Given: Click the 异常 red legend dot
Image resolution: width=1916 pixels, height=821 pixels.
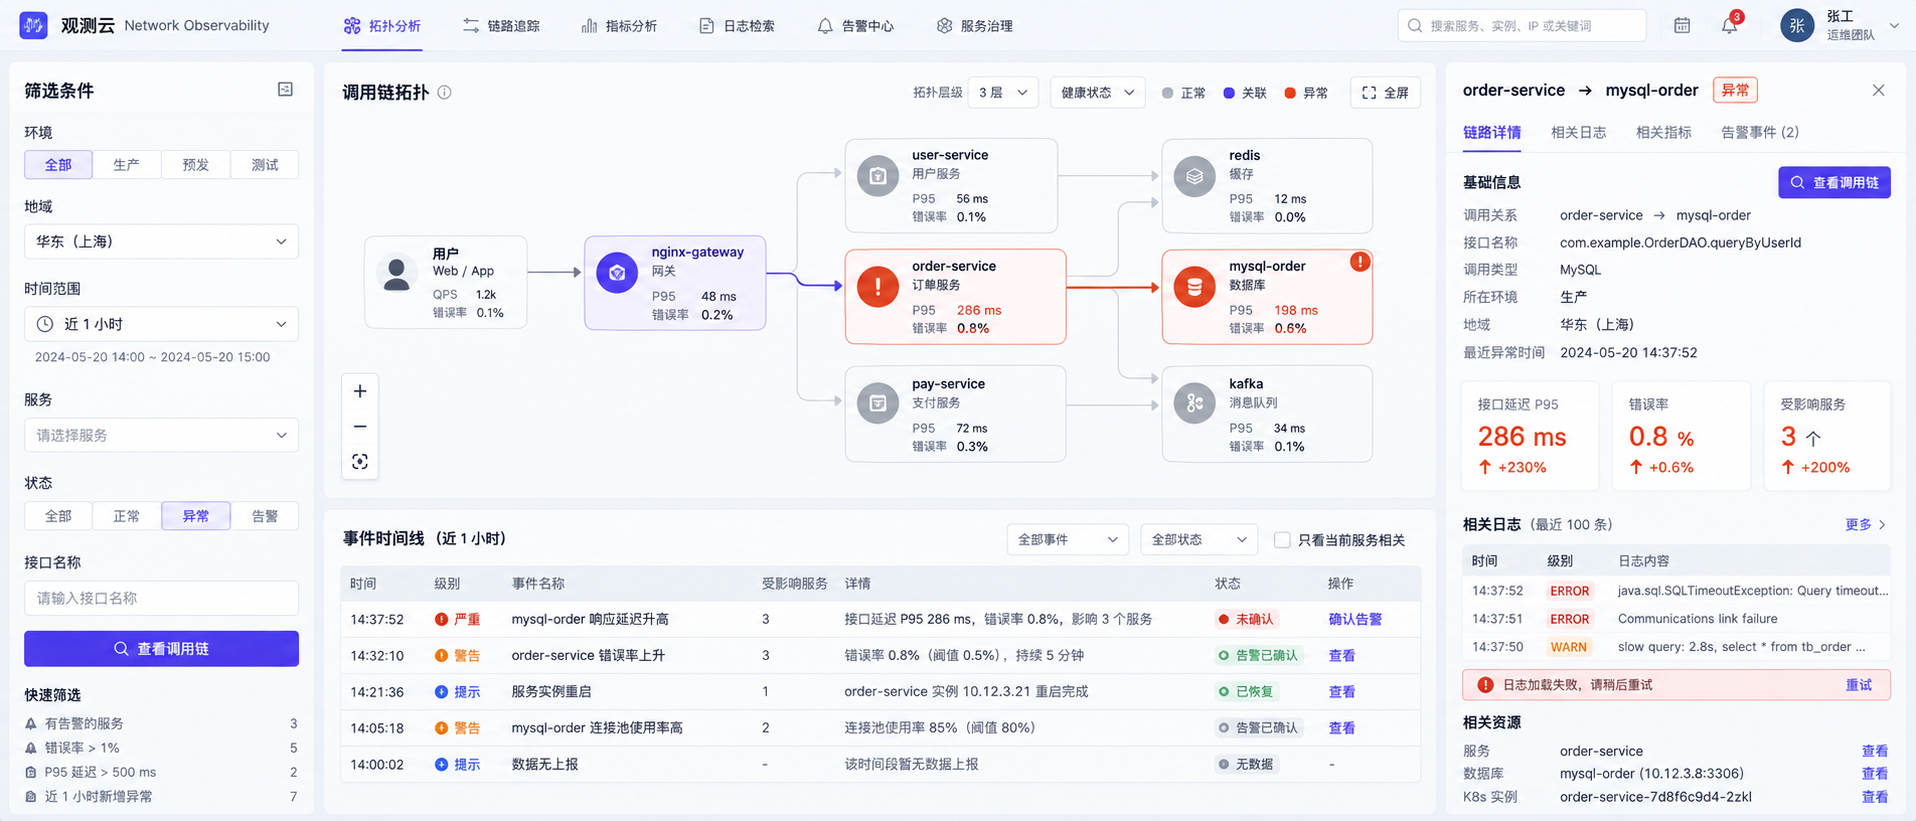Looking at the screenshot, I should point(1290,93).
